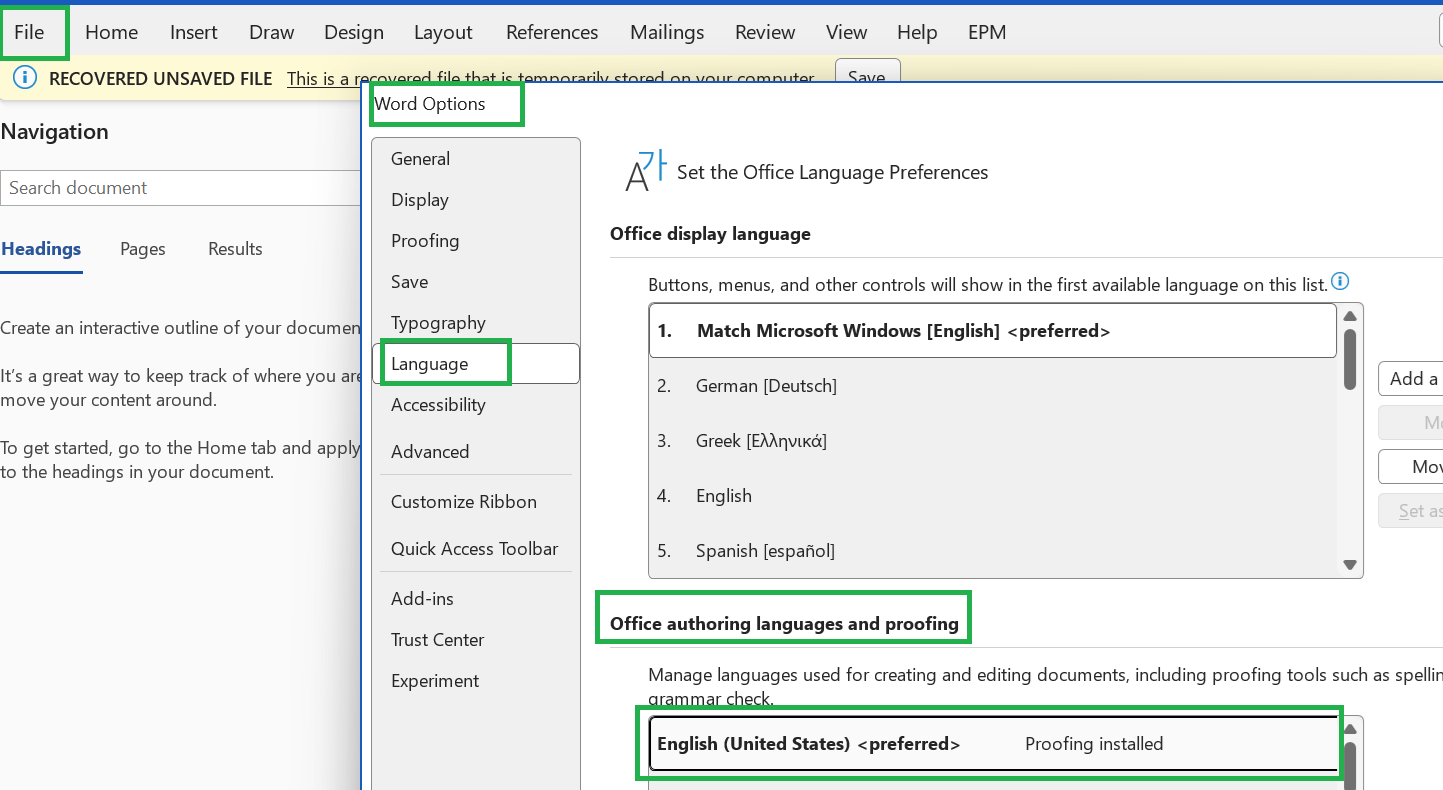Viewport: 1443px width, 790px height.
Task: Open Proofing options category
Action: pyautogui.click(x=476, y=241)
